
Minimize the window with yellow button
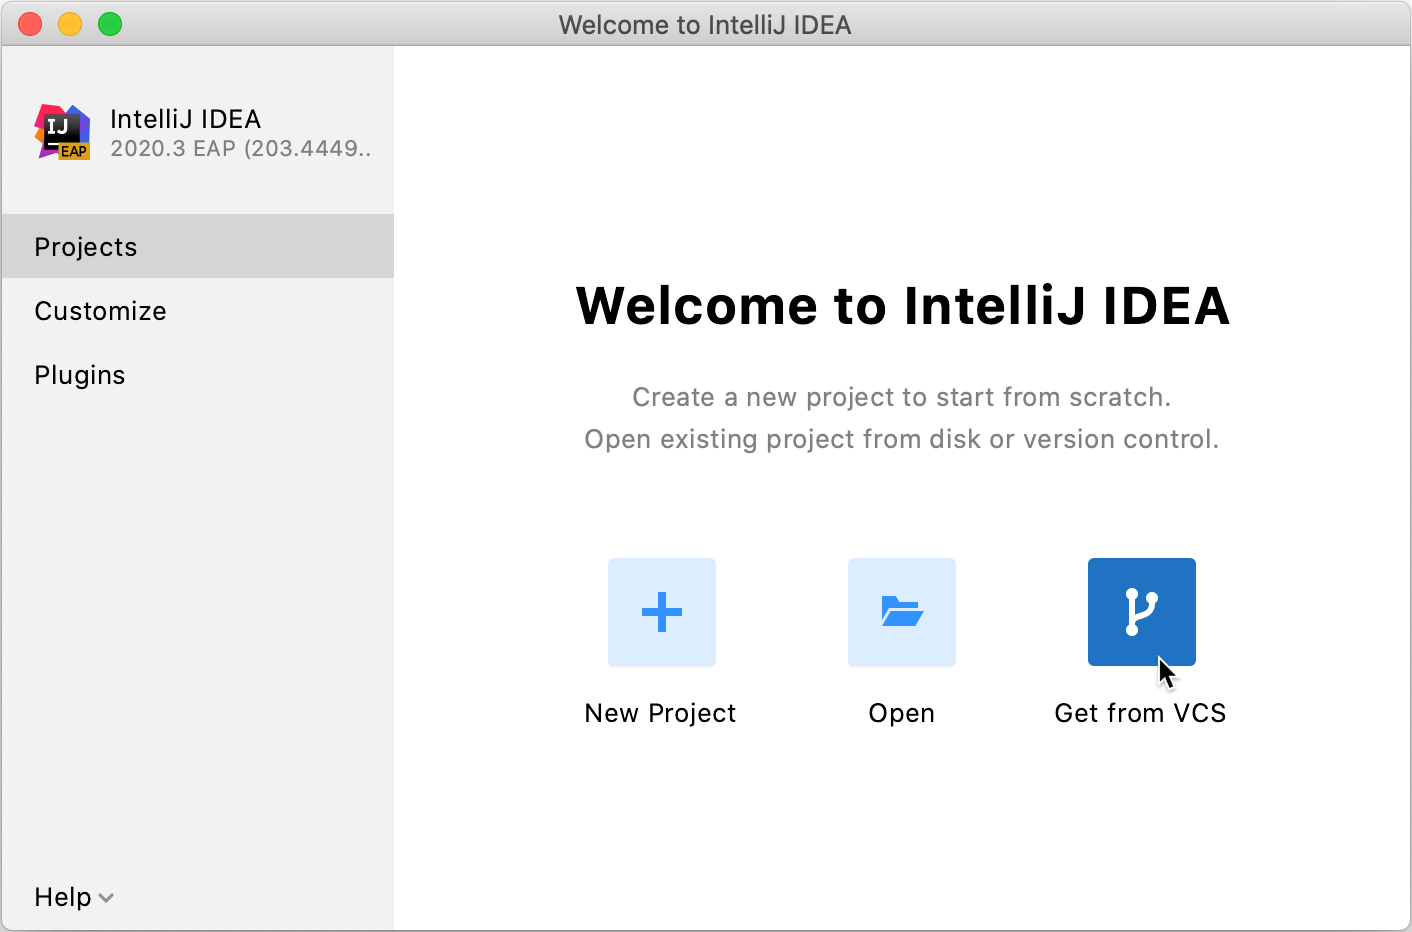70,24
